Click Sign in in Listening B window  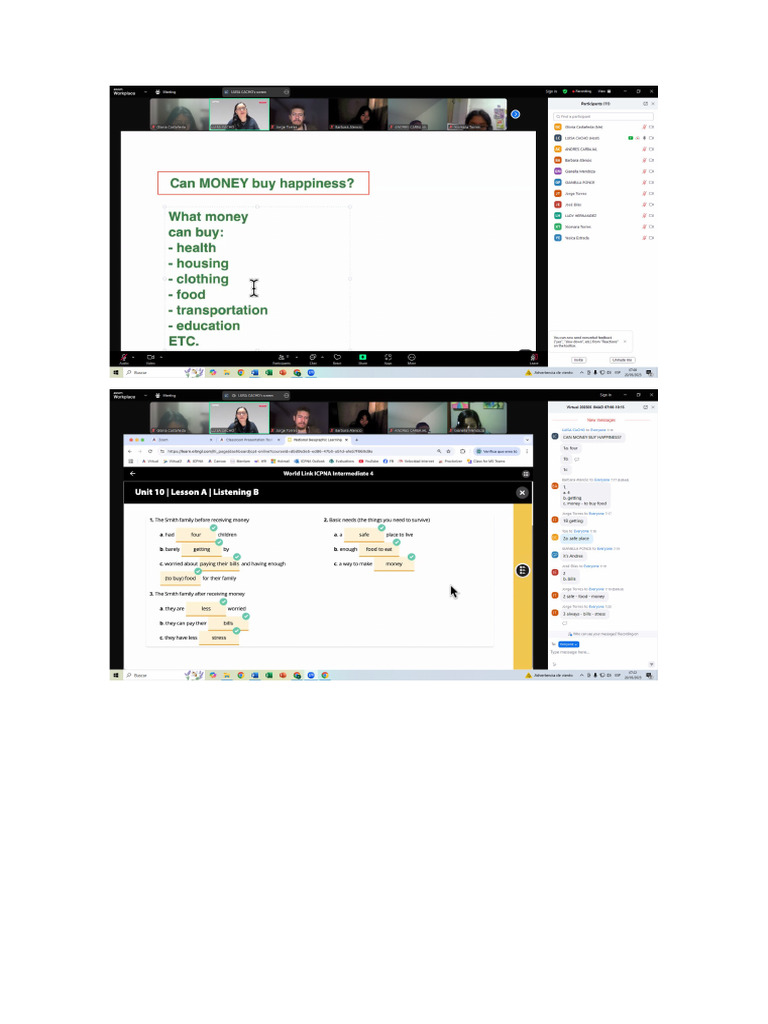[x=605, y=395]
